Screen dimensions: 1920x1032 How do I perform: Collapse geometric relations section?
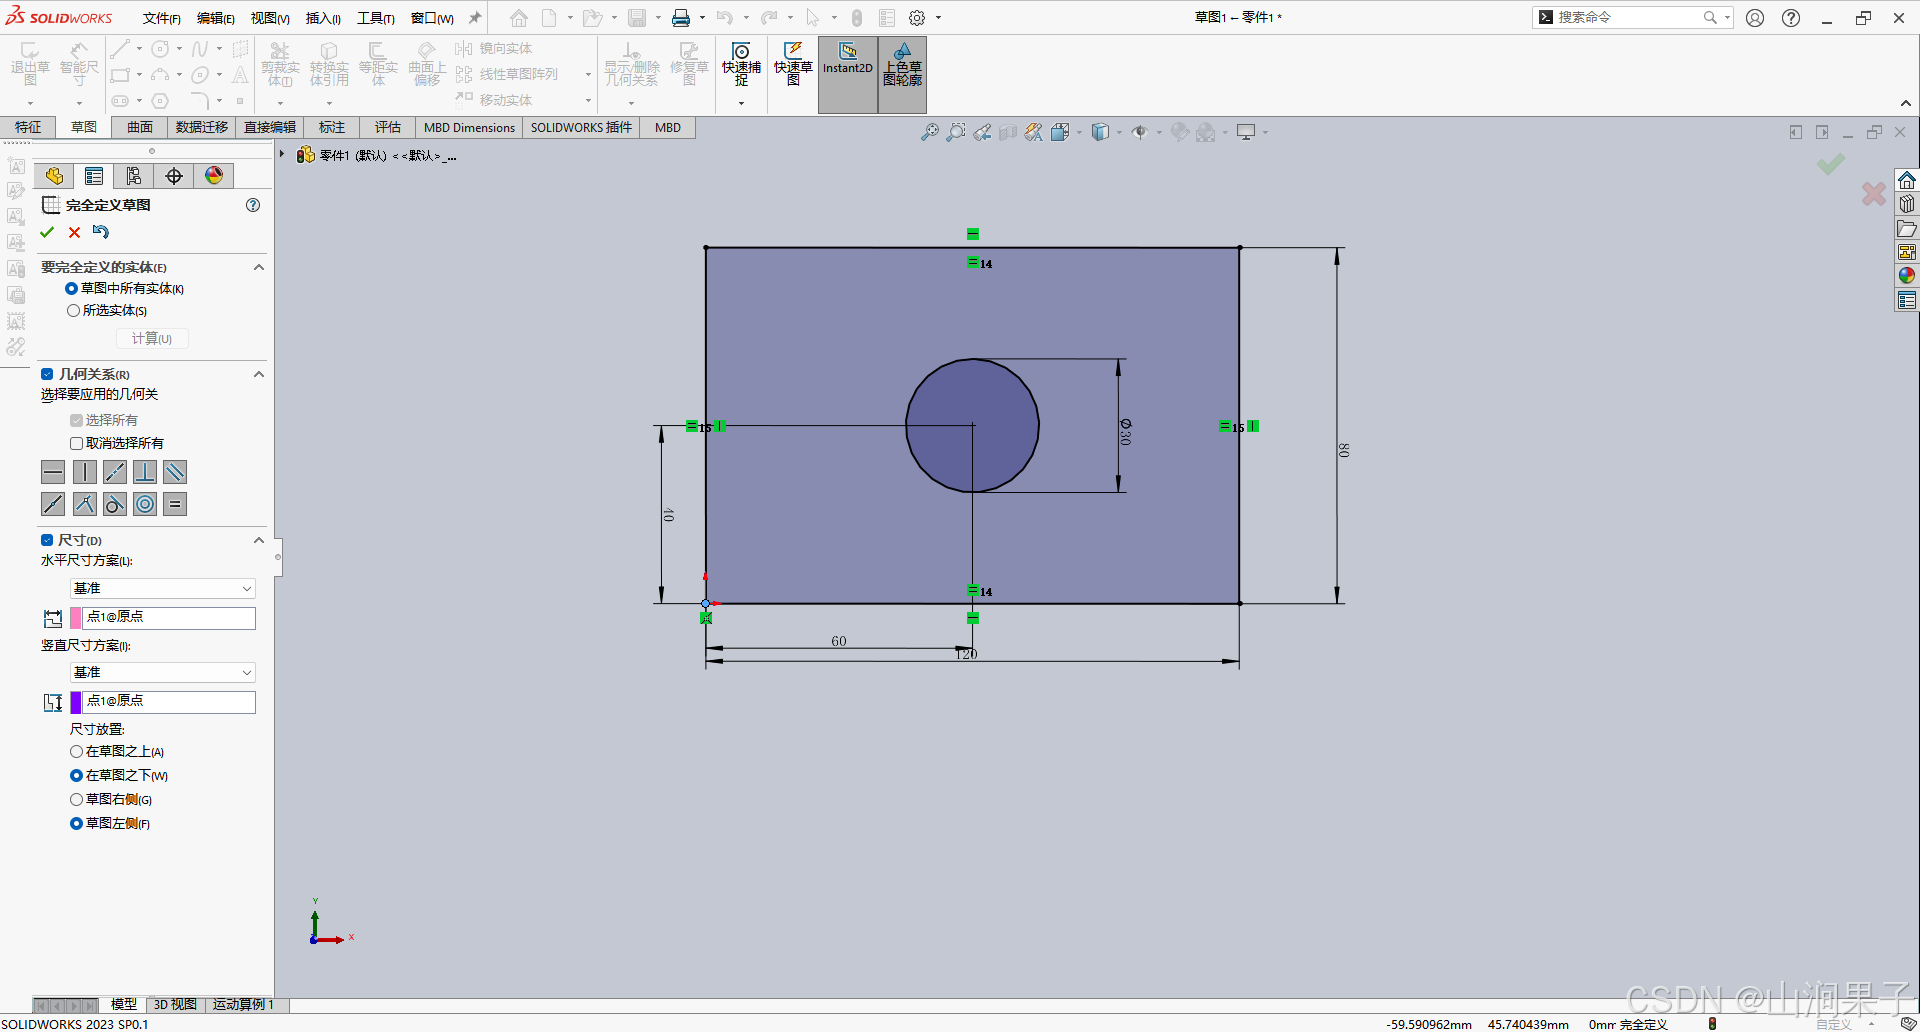click(x=259, y=374)
